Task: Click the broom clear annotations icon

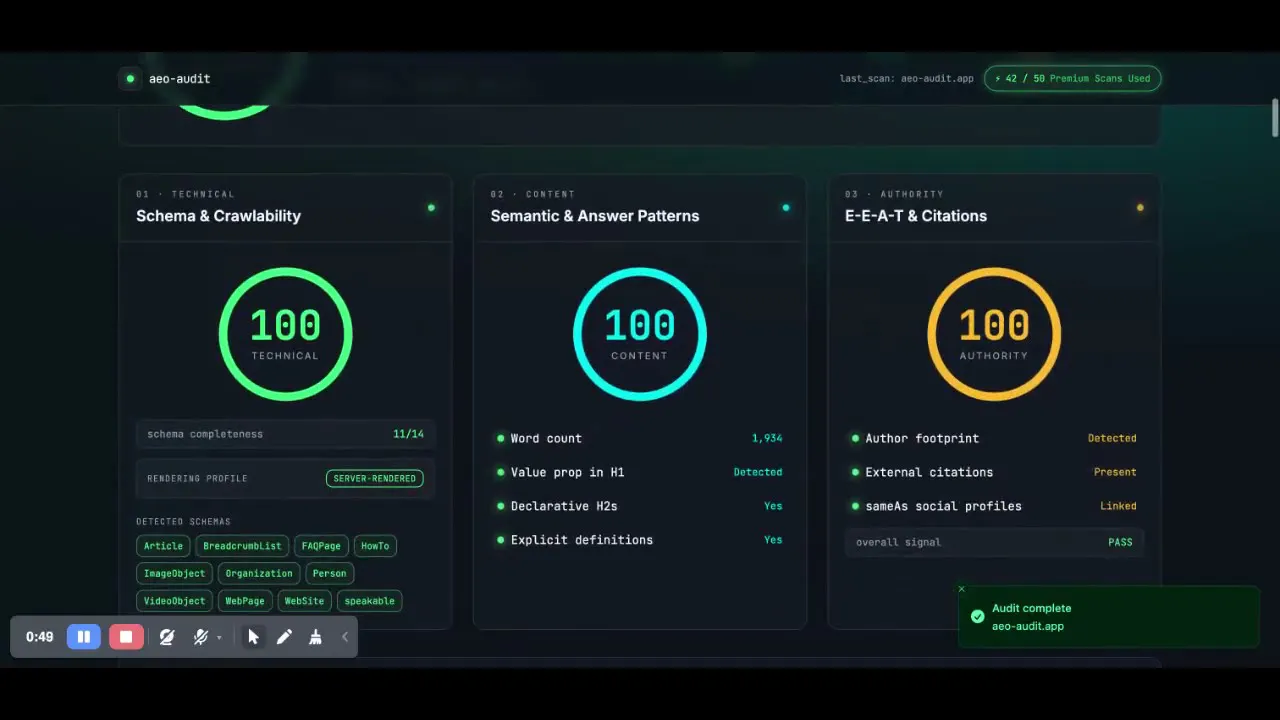Action: (316, 637)
